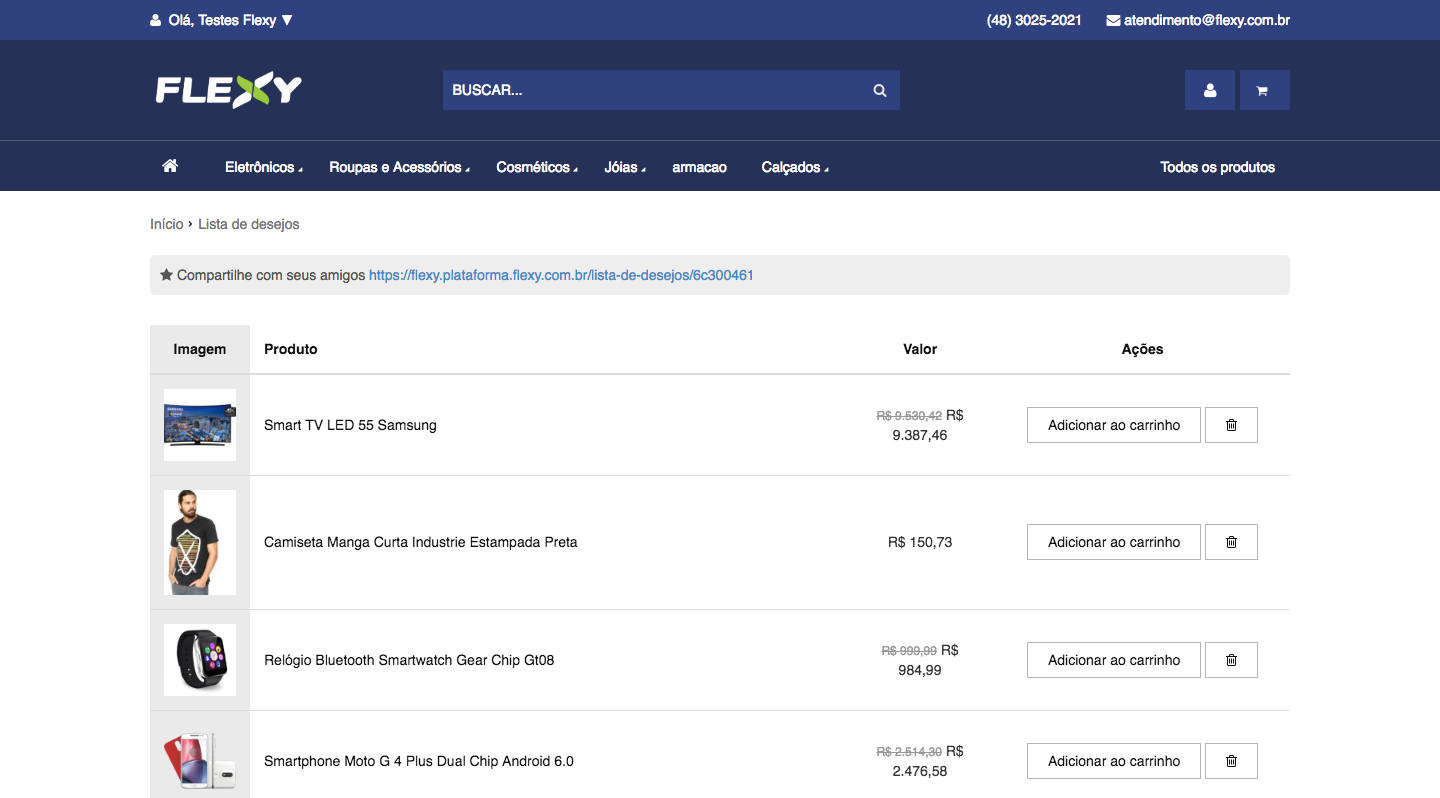
Task: Remove Smartphone Moto G 4 Plus with trash icon
Action: click(1231, 761)
